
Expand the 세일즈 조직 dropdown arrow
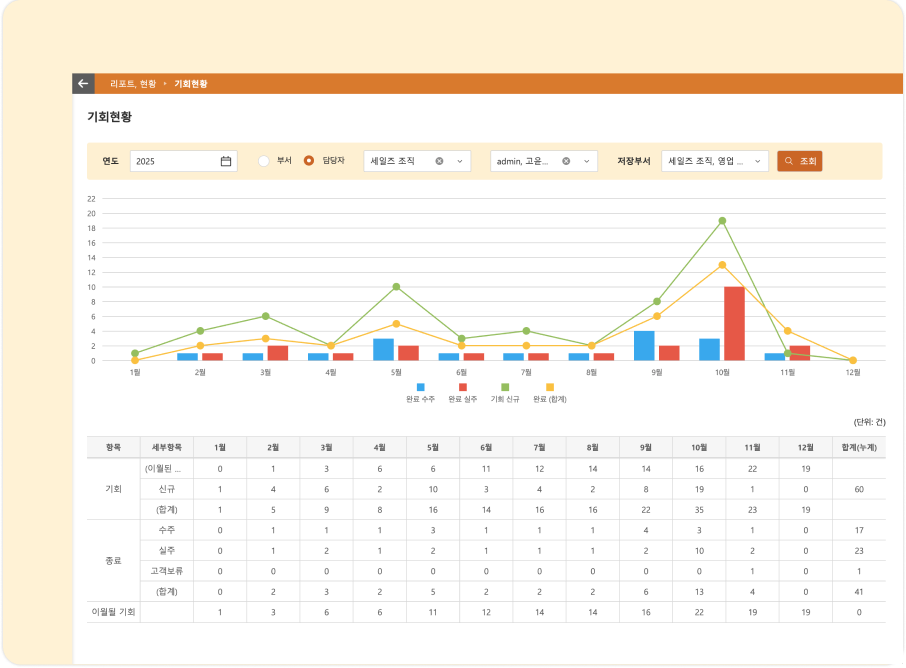[460, 161]
